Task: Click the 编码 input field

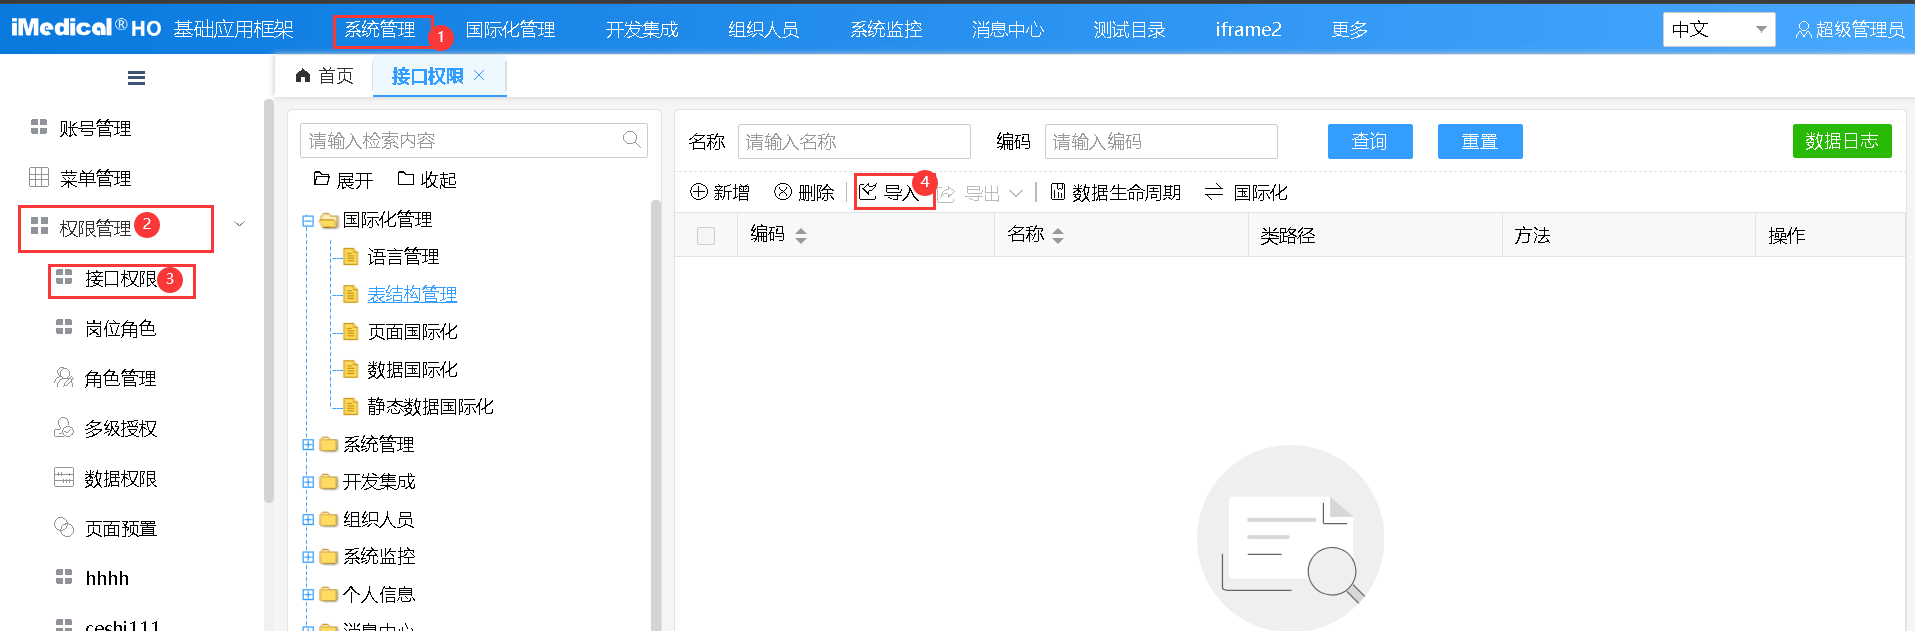Action: pos(1161,142)
